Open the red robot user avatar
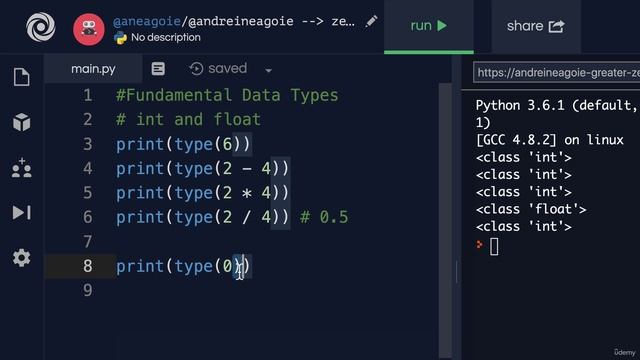640x360 pixels. [x=89, y=29]
